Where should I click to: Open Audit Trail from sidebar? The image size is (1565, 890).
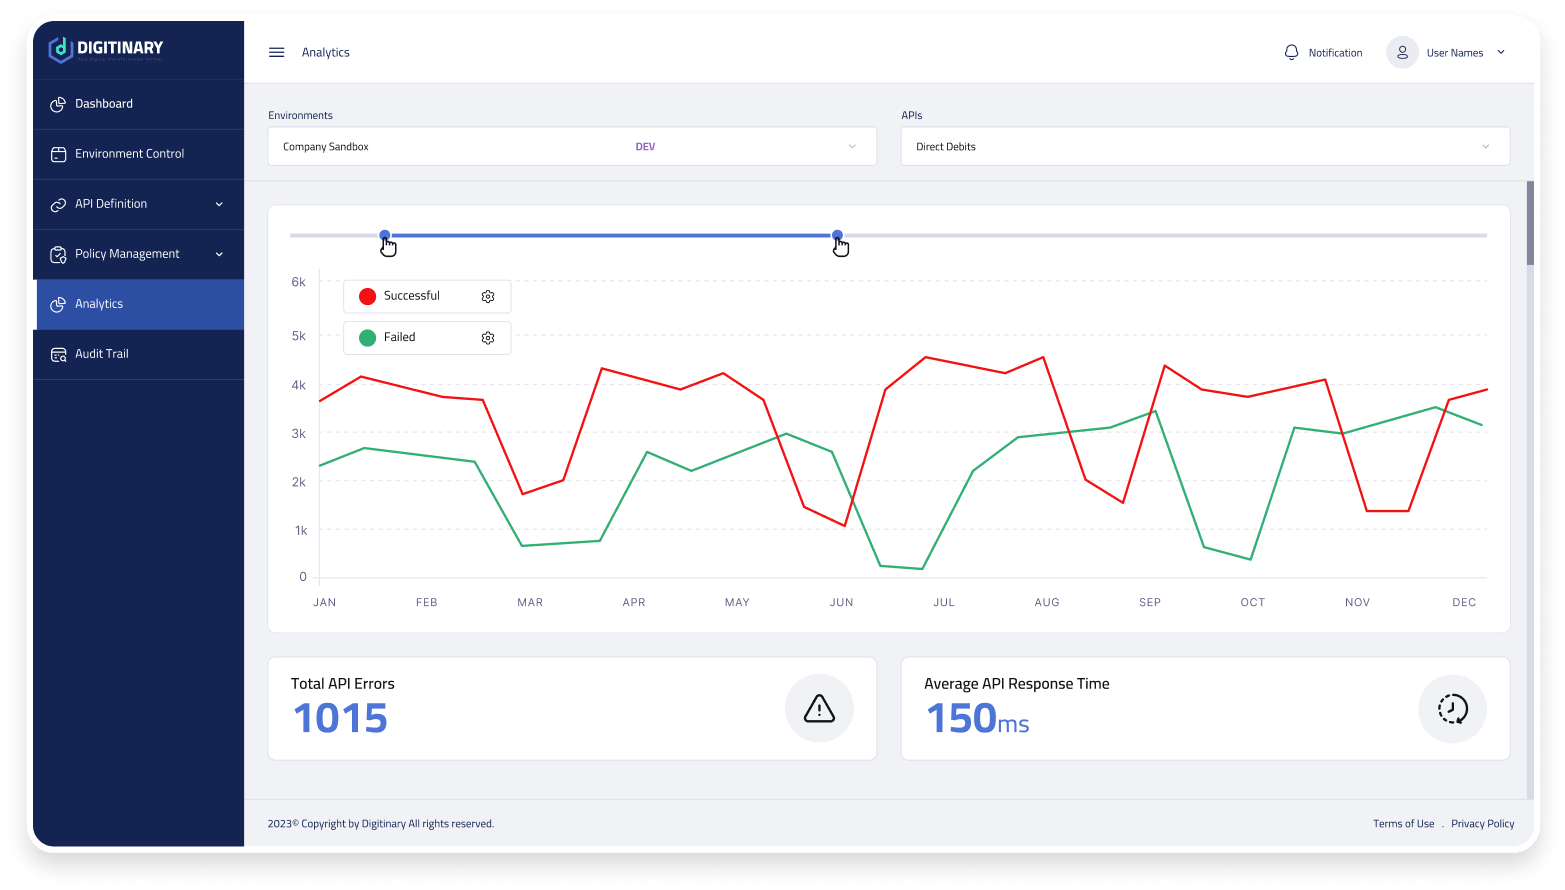tap(102, 354)
